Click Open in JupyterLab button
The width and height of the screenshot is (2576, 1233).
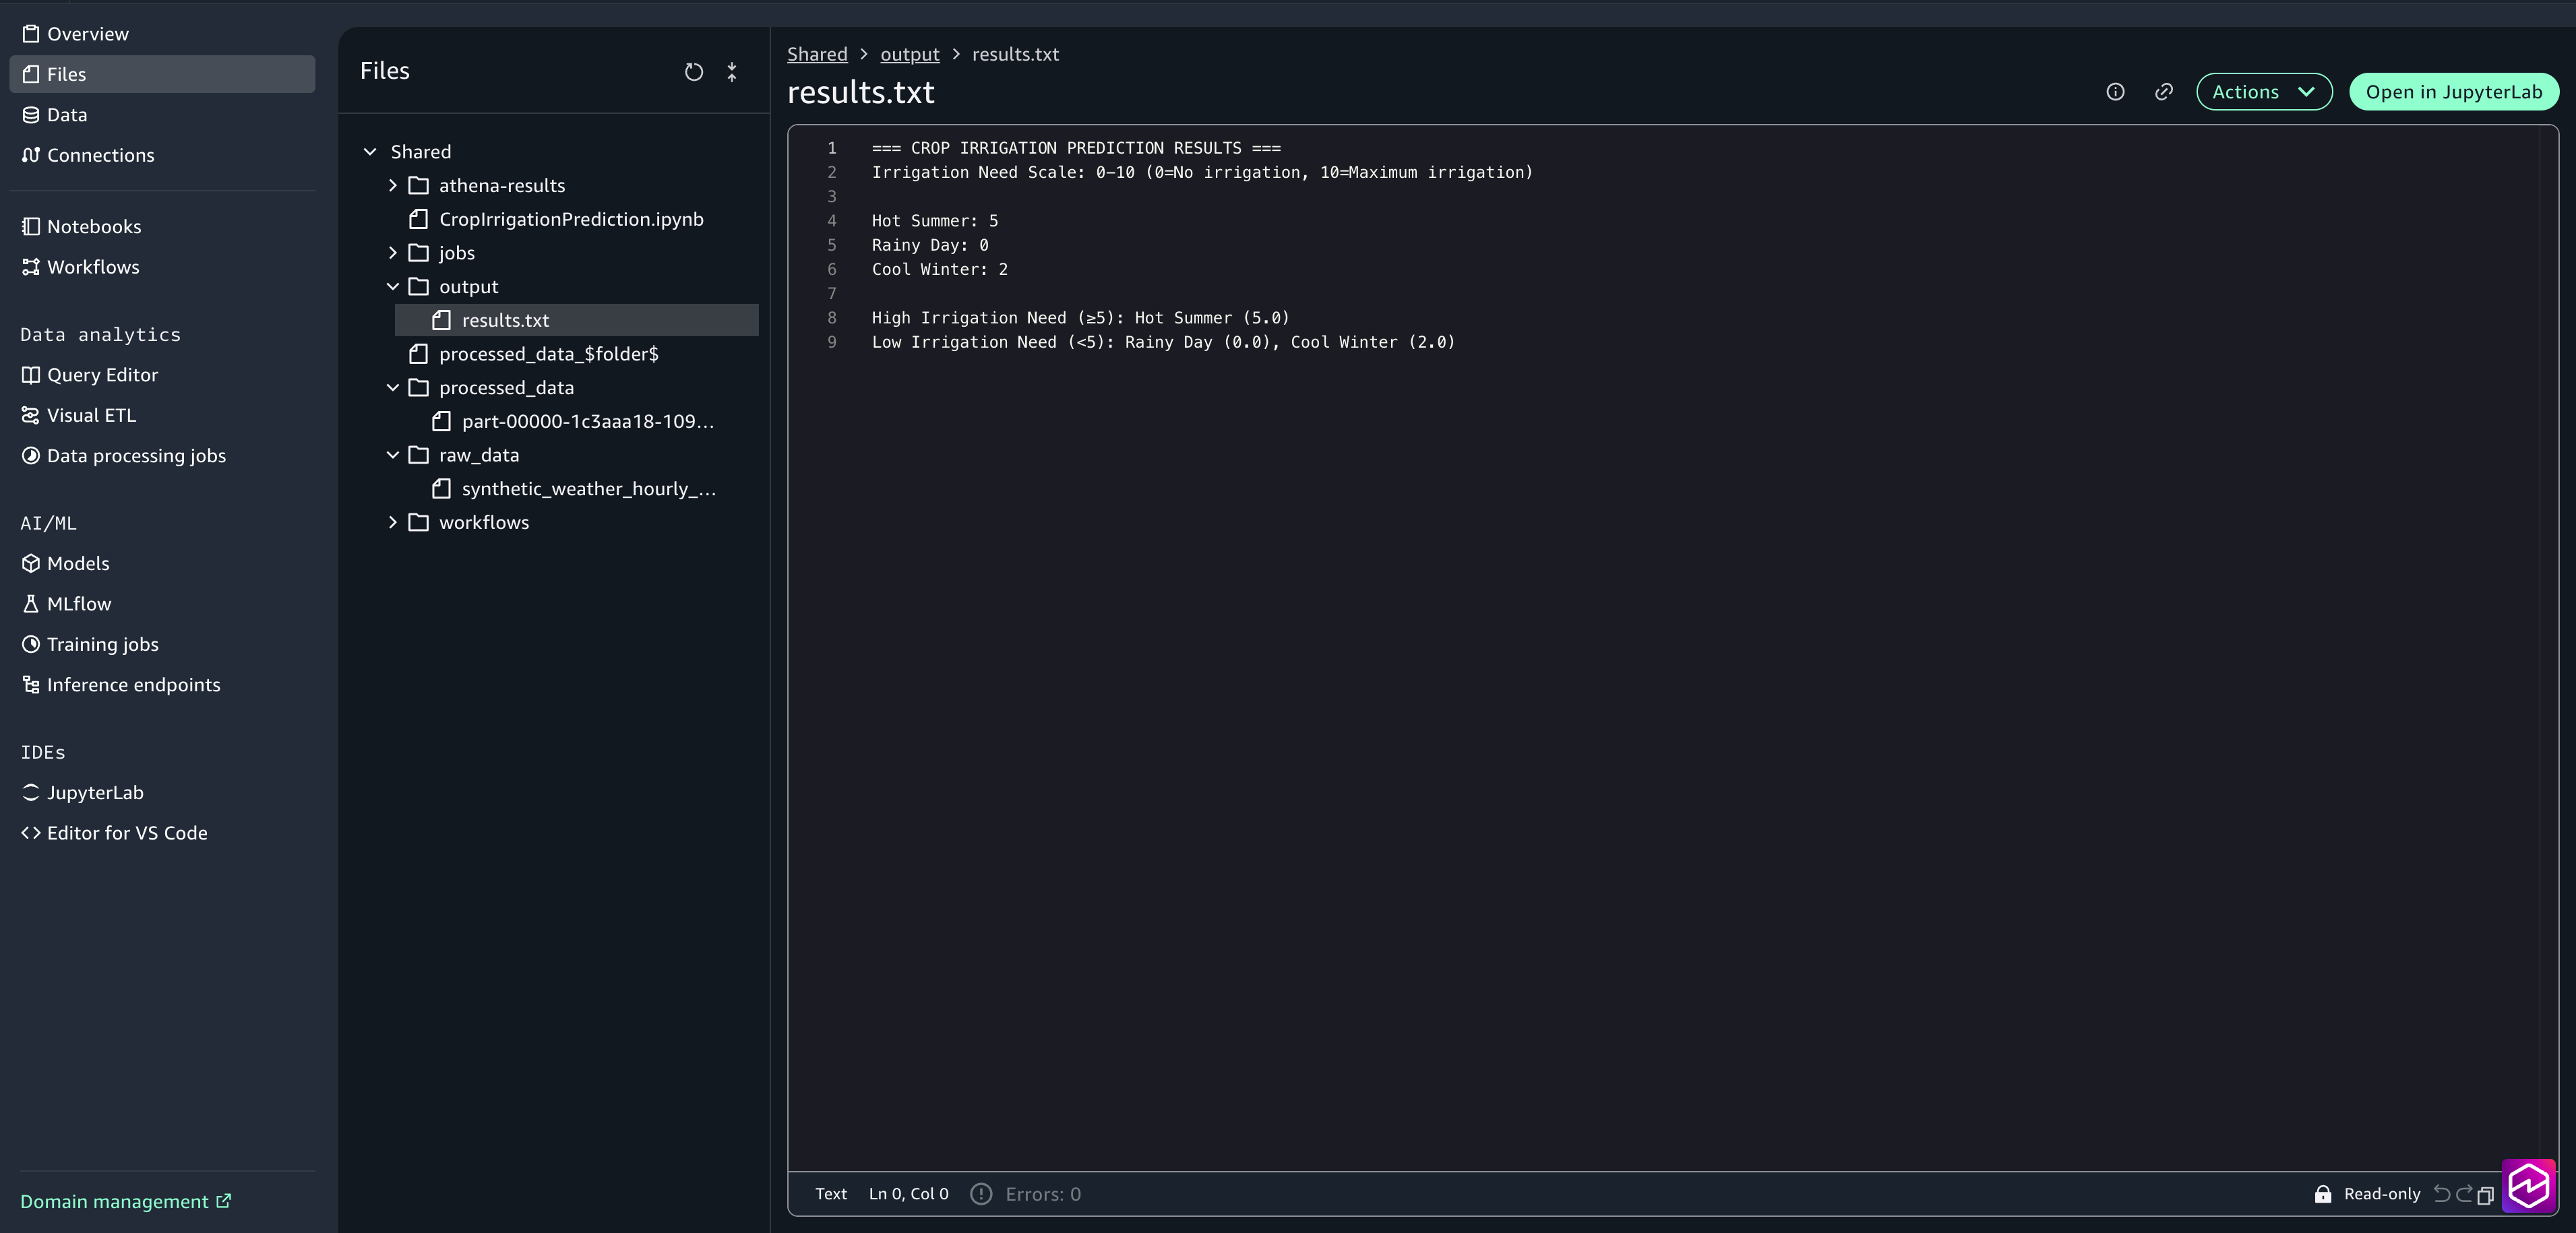[x=2453, y=92]
